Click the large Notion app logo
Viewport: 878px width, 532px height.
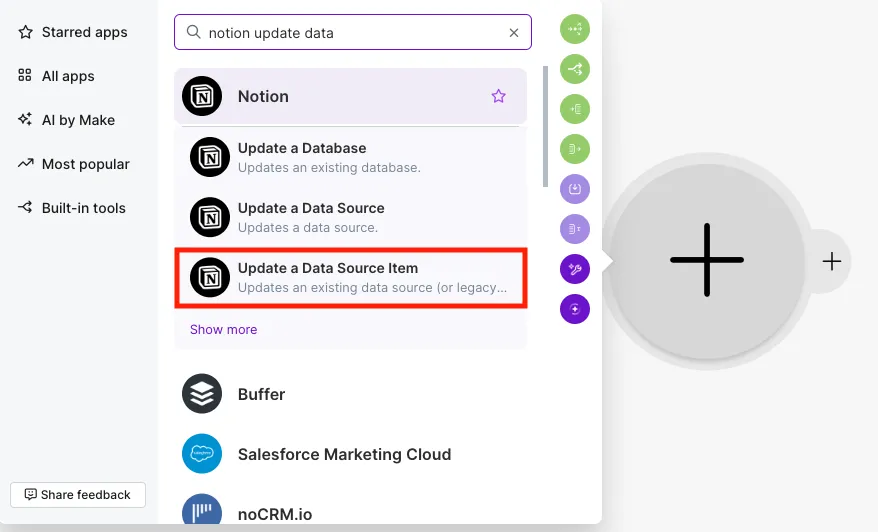202,96
